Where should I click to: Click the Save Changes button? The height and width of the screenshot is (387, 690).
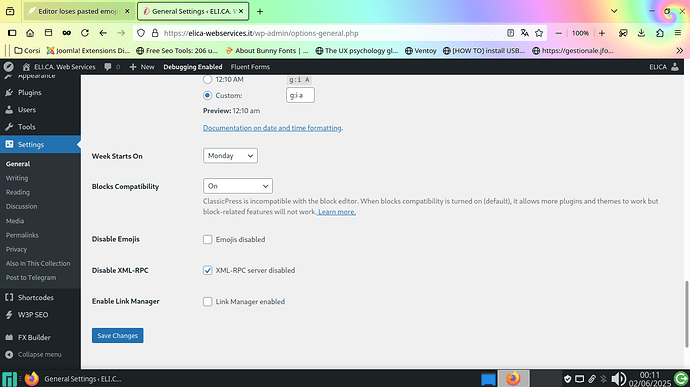tap(117, 335)
